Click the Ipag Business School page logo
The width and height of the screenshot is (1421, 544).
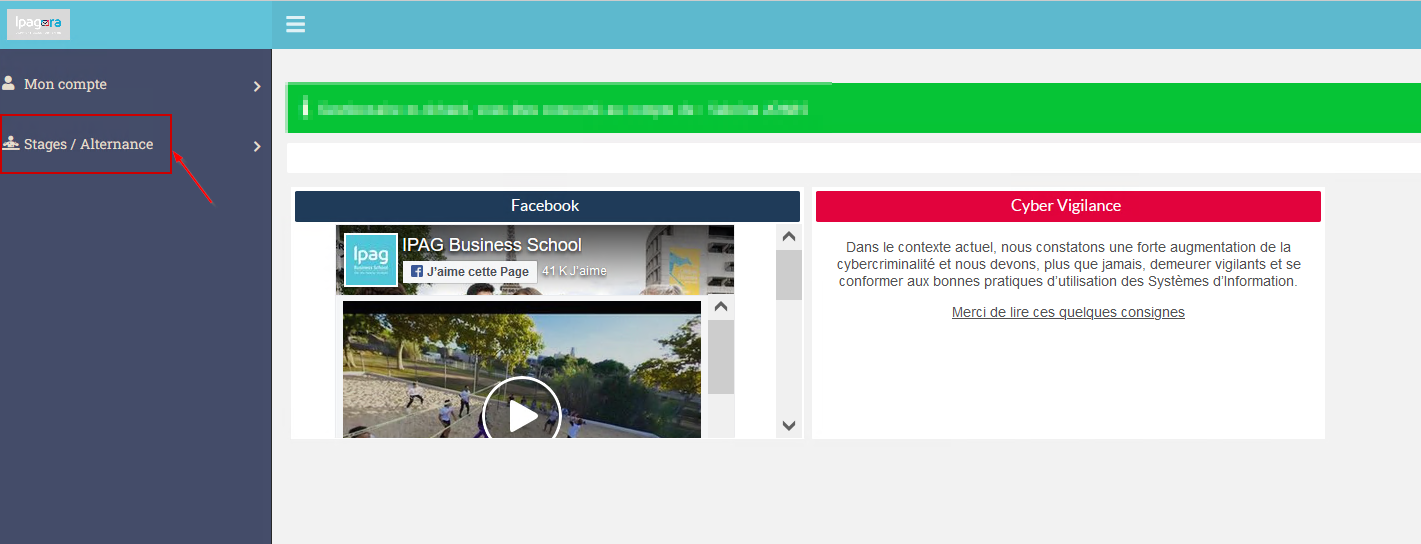pos(371,260)
